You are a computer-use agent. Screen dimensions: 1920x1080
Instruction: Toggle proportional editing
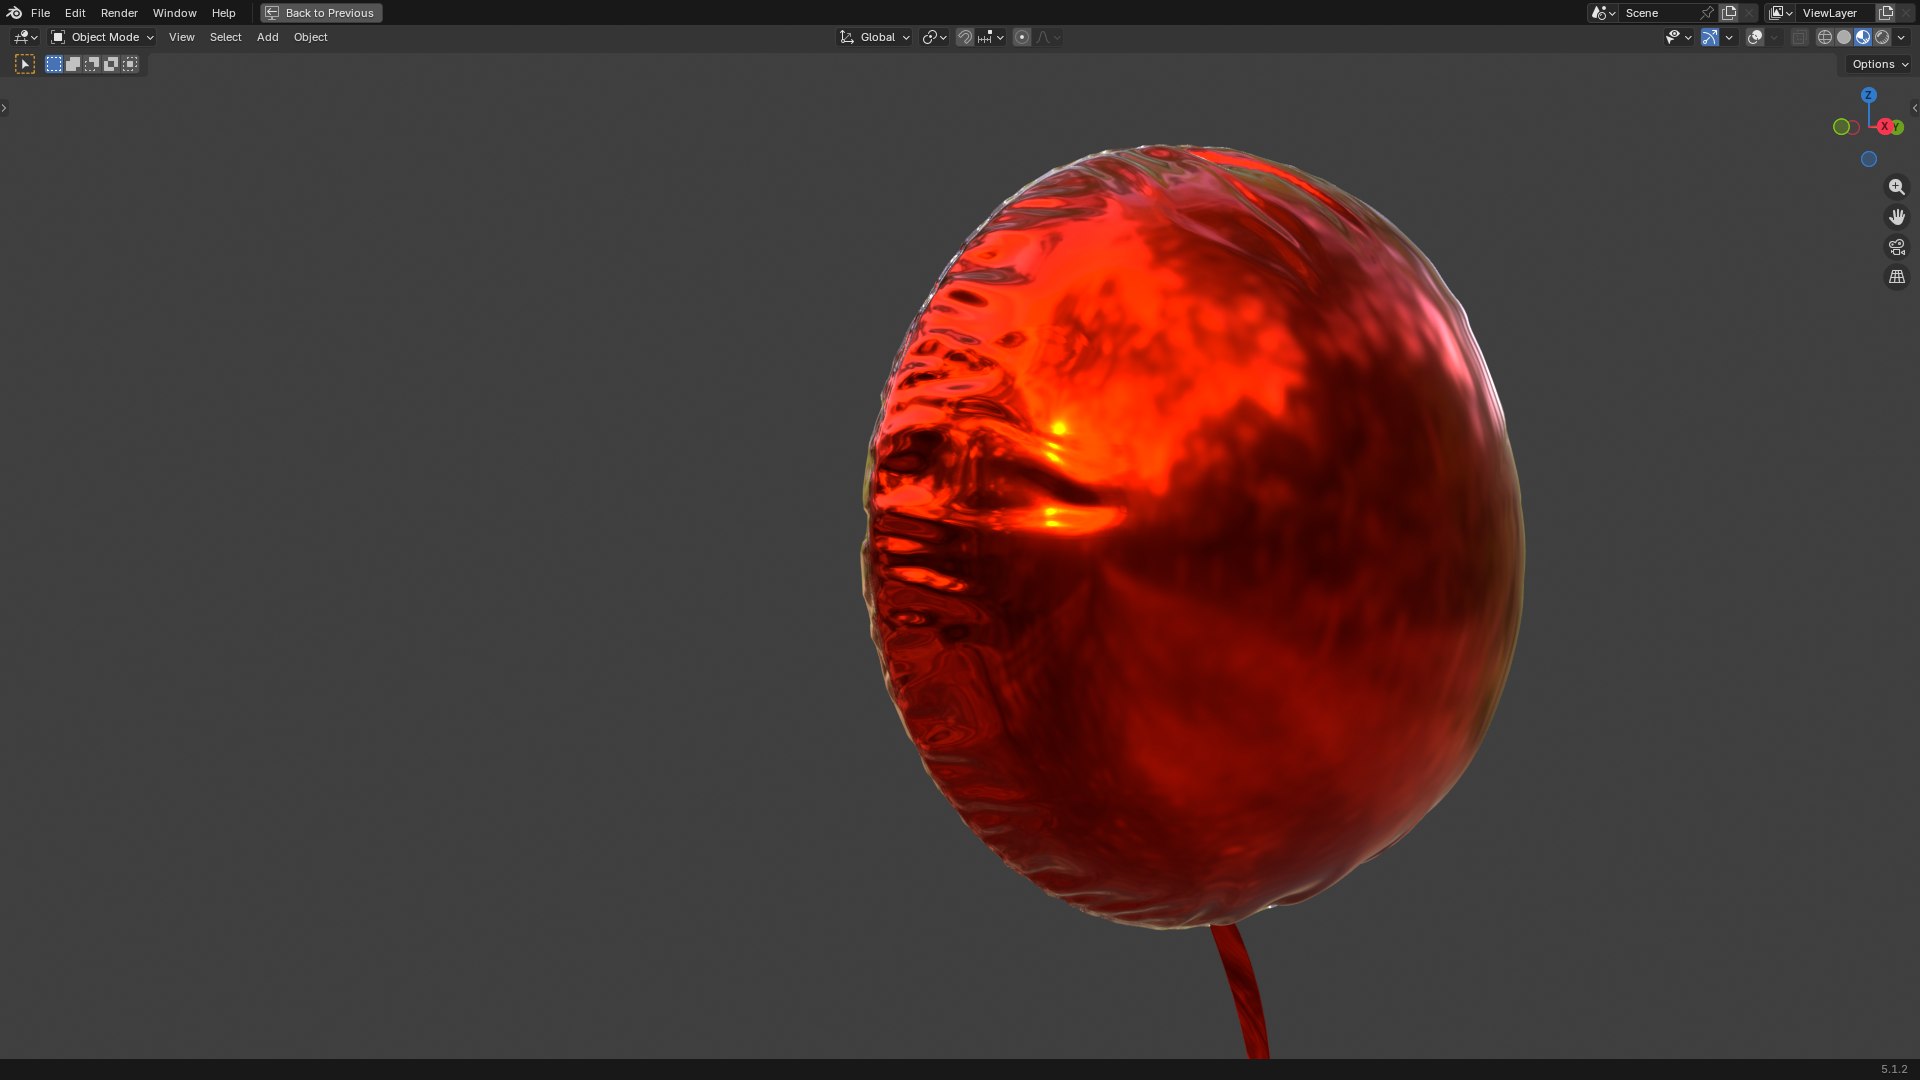[1021, 37]
